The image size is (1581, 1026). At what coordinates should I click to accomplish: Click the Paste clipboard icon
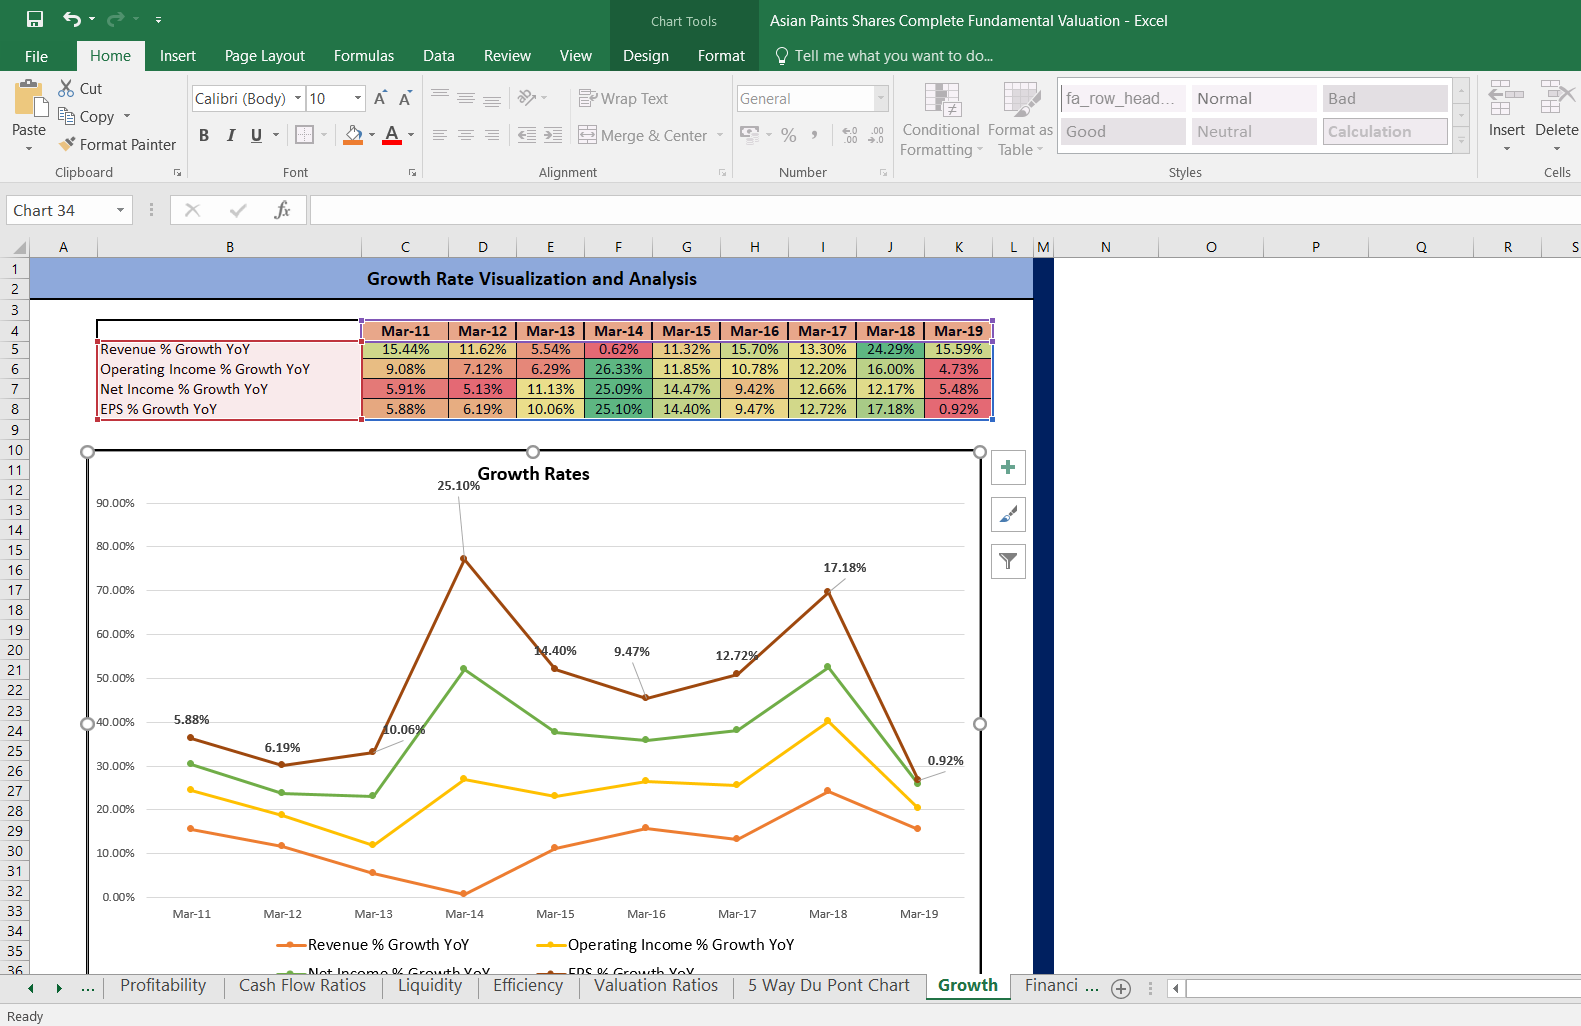pos(30,100)
